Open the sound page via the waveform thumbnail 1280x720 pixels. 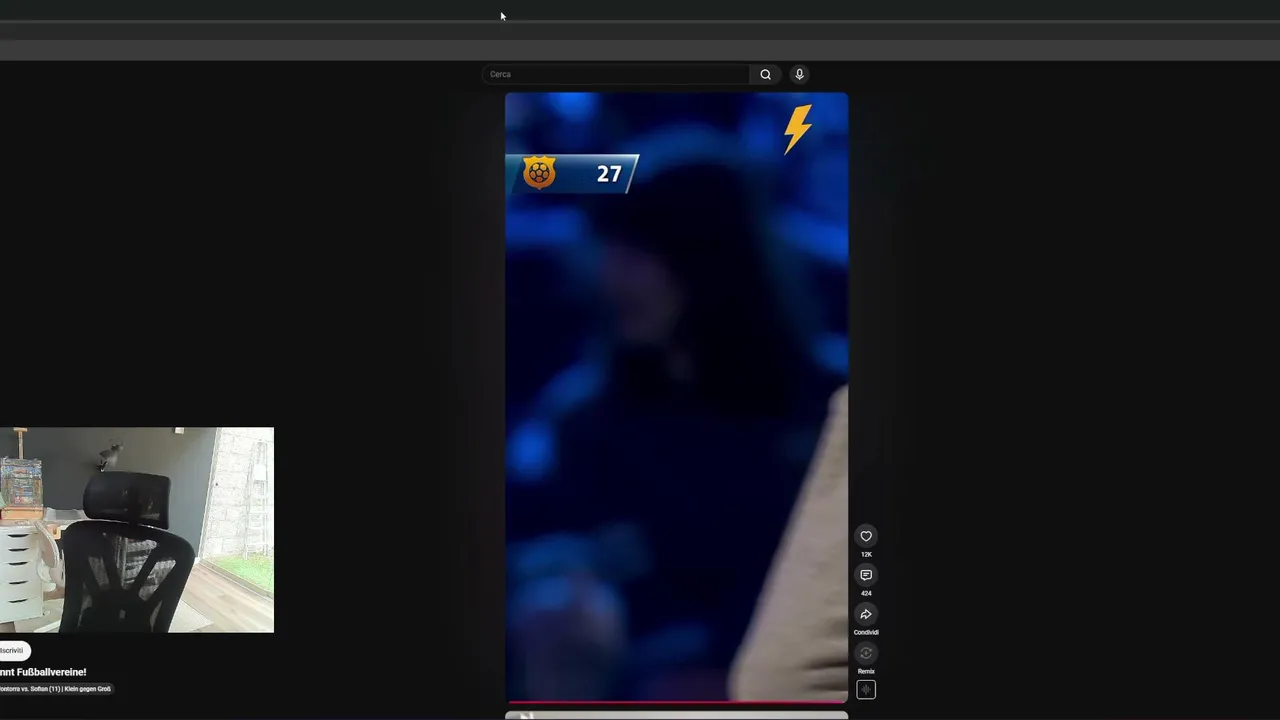[866, 690]
